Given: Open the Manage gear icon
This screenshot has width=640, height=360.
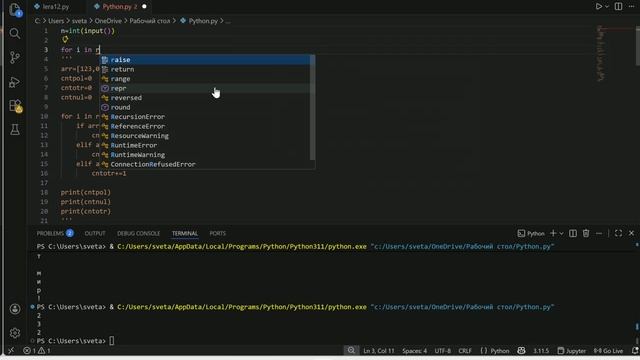Looking at the screenshot, I should (15, 333).
